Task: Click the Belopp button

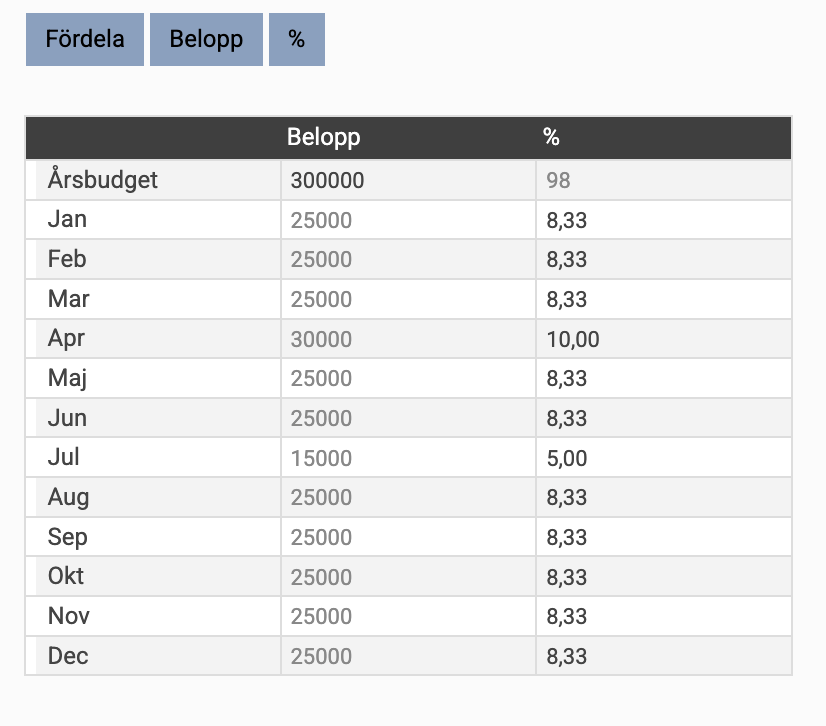Action: coord(206,40)
